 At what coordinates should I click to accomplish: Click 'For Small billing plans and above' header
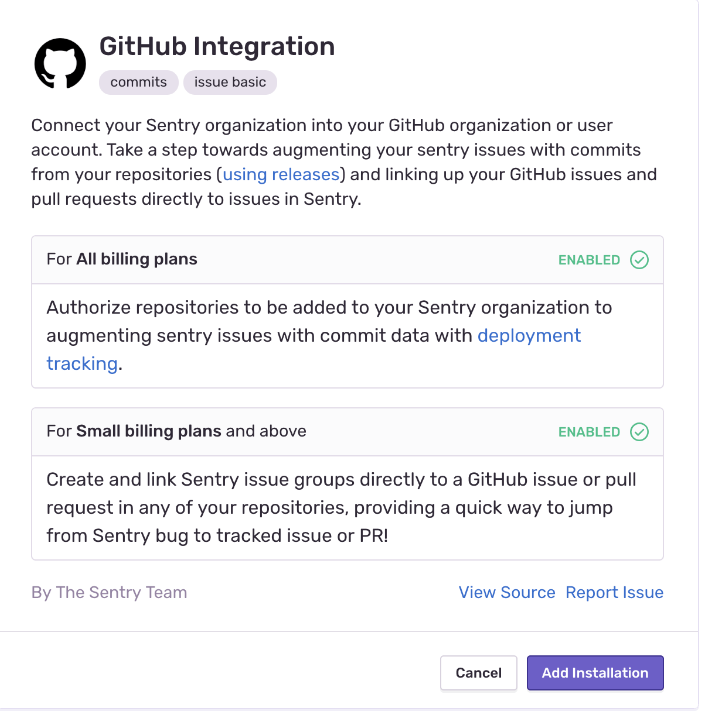point(176,431)
